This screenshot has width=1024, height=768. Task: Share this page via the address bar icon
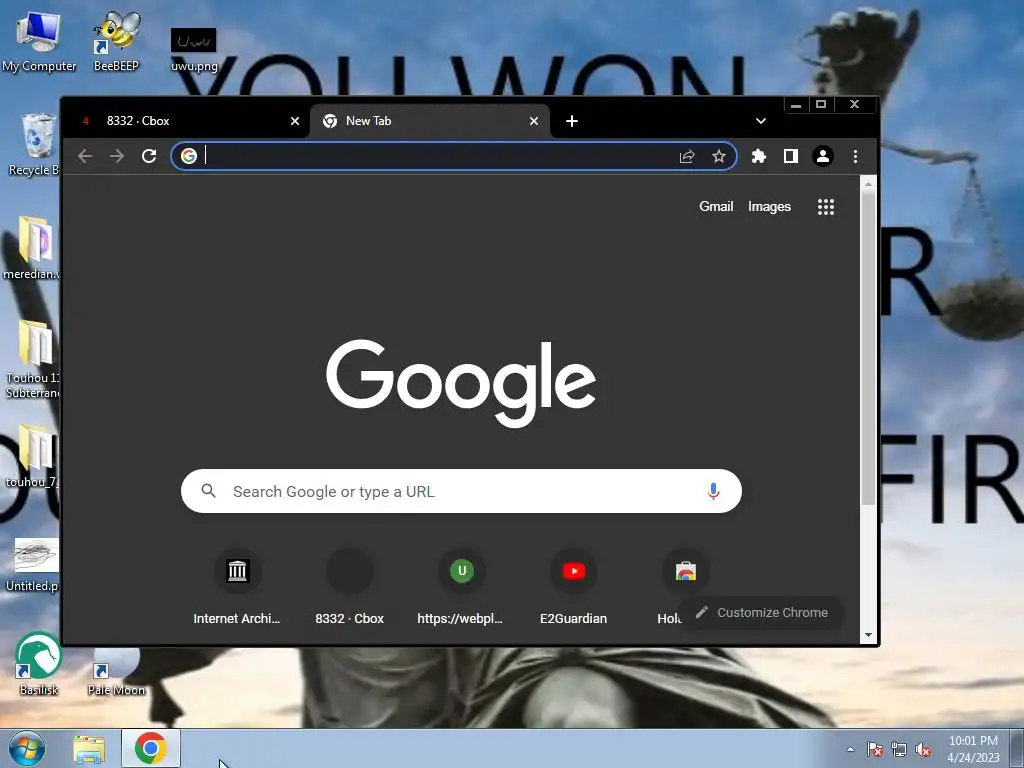click(x=687, y=157)
